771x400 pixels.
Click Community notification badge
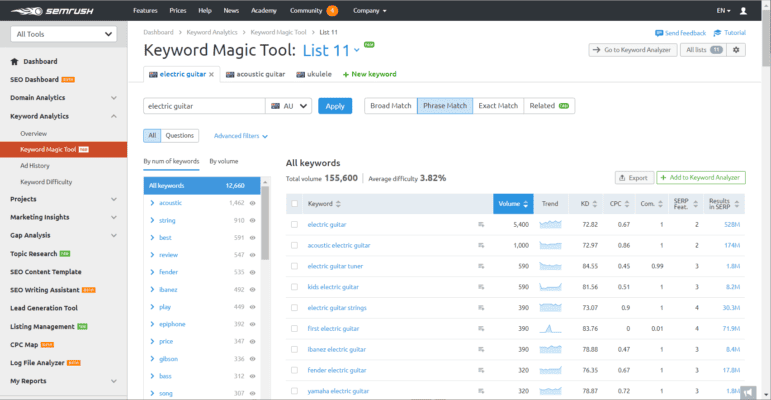click(x=332, y=10)
